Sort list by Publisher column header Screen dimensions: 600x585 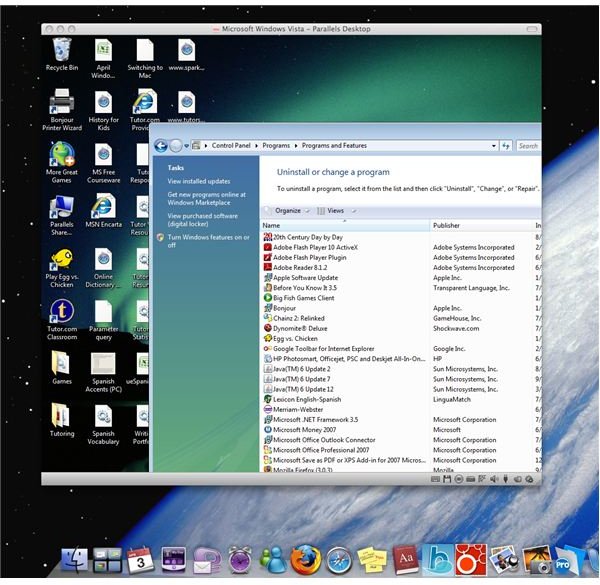481,226
